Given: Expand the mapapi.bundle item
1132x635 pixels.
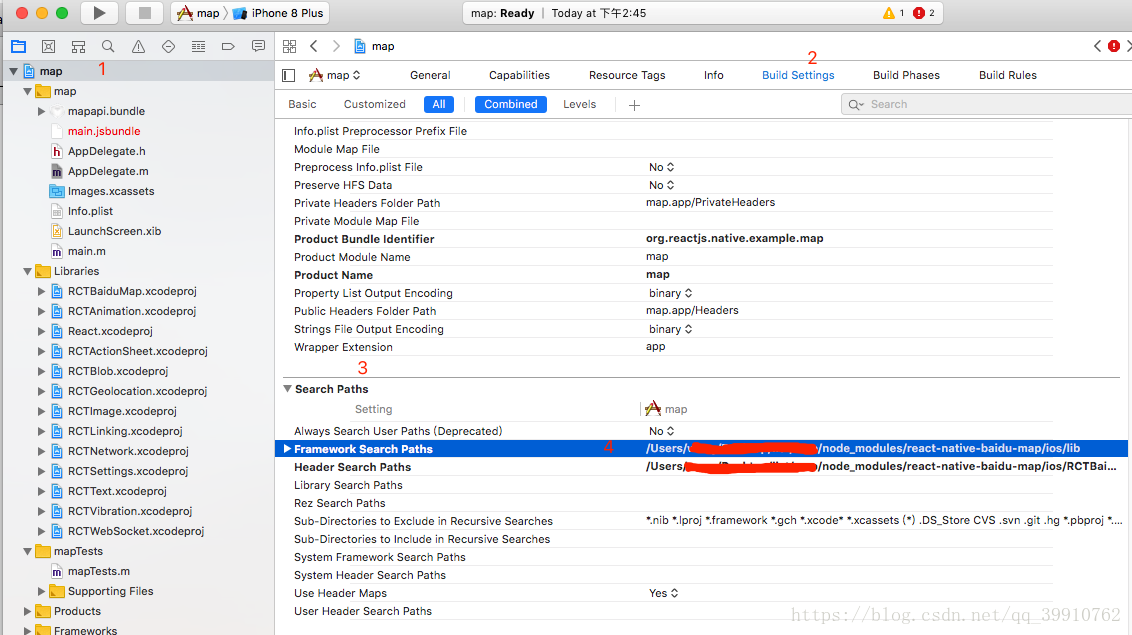Looking at the screenshot, I should coord(41,111).
